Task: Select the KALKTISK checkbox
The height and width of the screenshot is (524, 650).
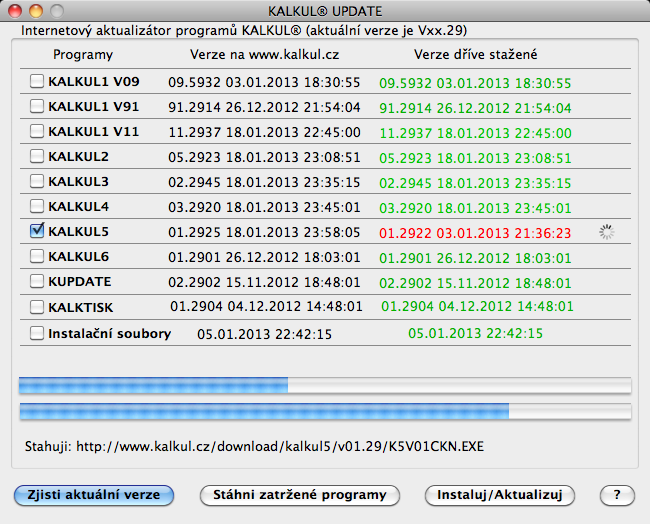Action: [37, 307]
